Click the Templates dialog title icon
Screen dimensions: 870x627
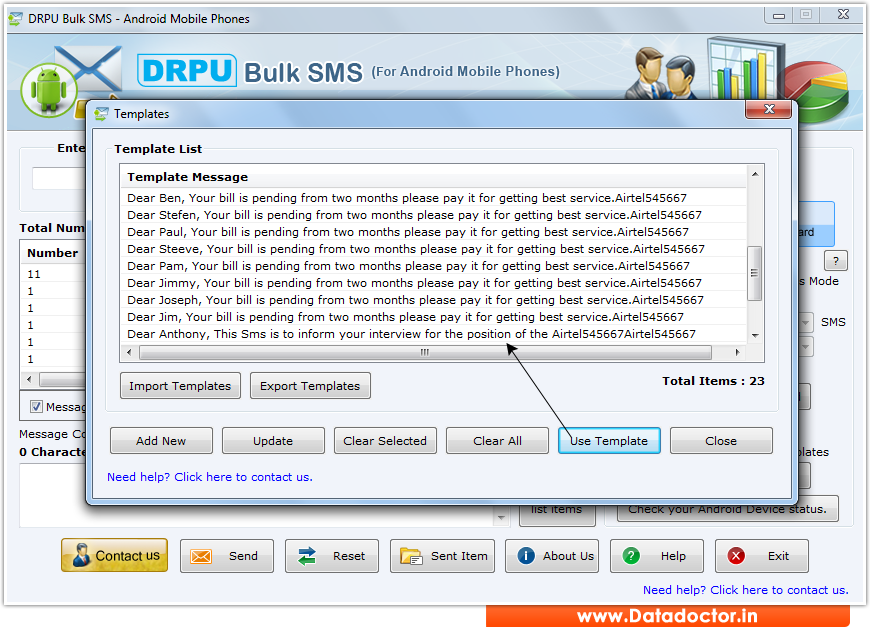(x=101, y=114)
